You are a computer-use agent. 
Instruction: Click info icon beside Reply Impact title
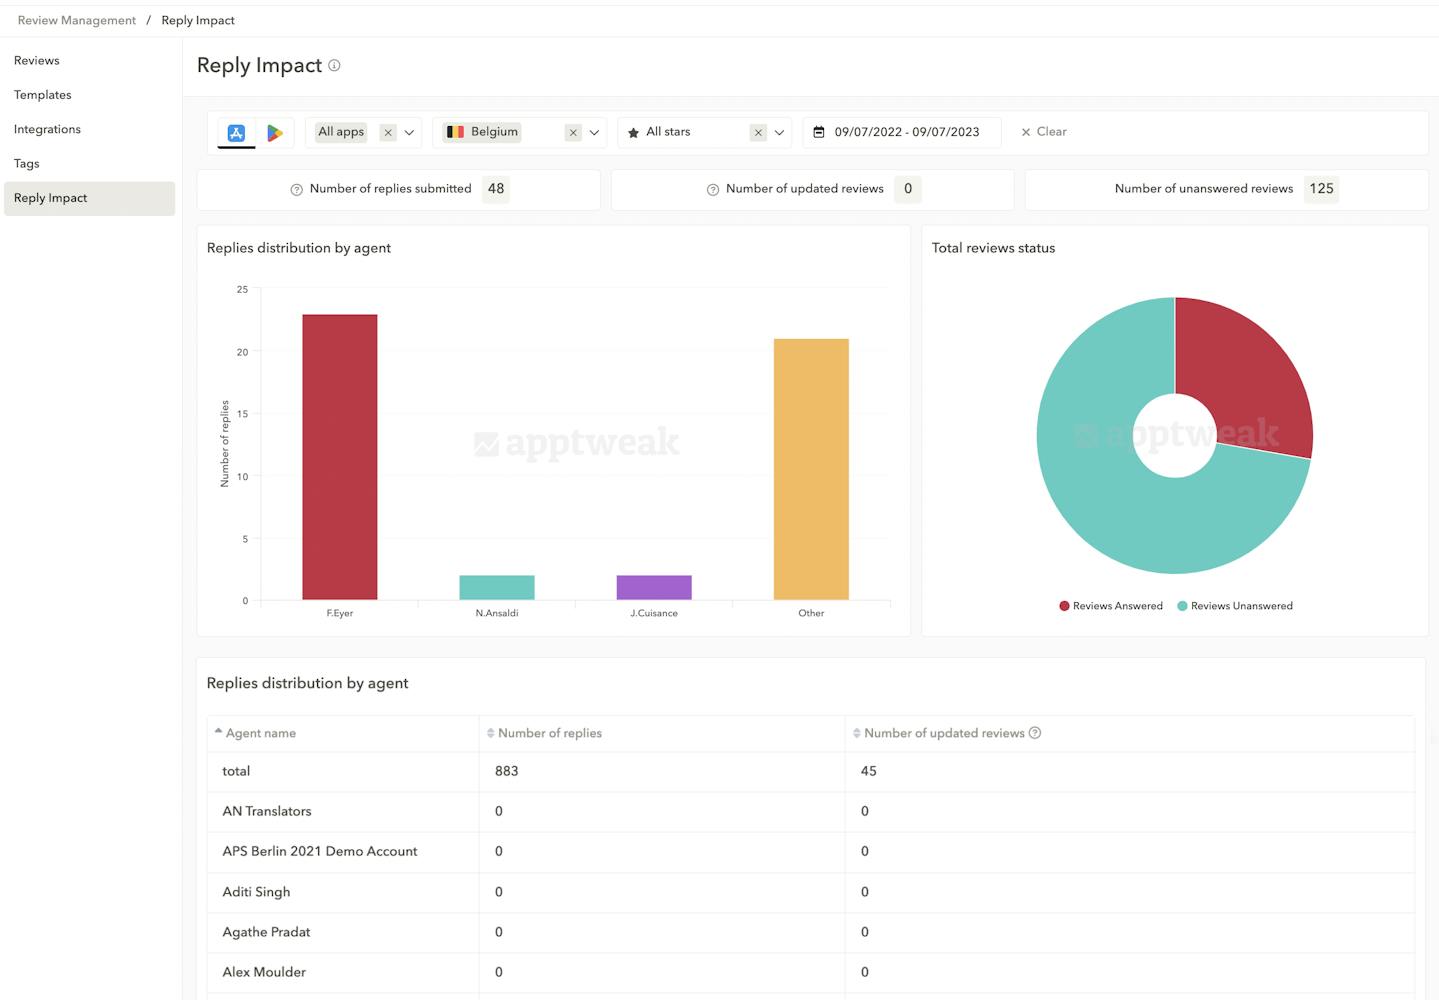334,66
